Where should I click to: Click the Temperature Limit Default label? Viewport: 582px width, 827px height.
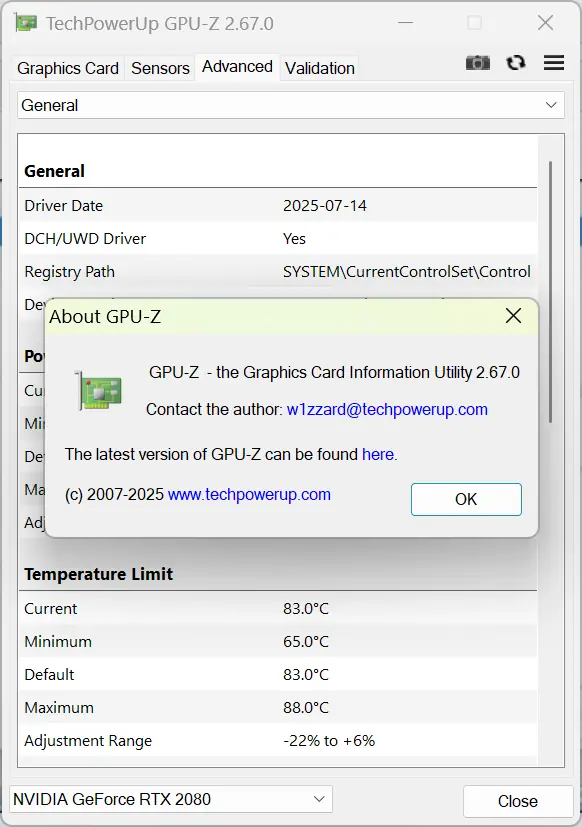click(49, 675)
